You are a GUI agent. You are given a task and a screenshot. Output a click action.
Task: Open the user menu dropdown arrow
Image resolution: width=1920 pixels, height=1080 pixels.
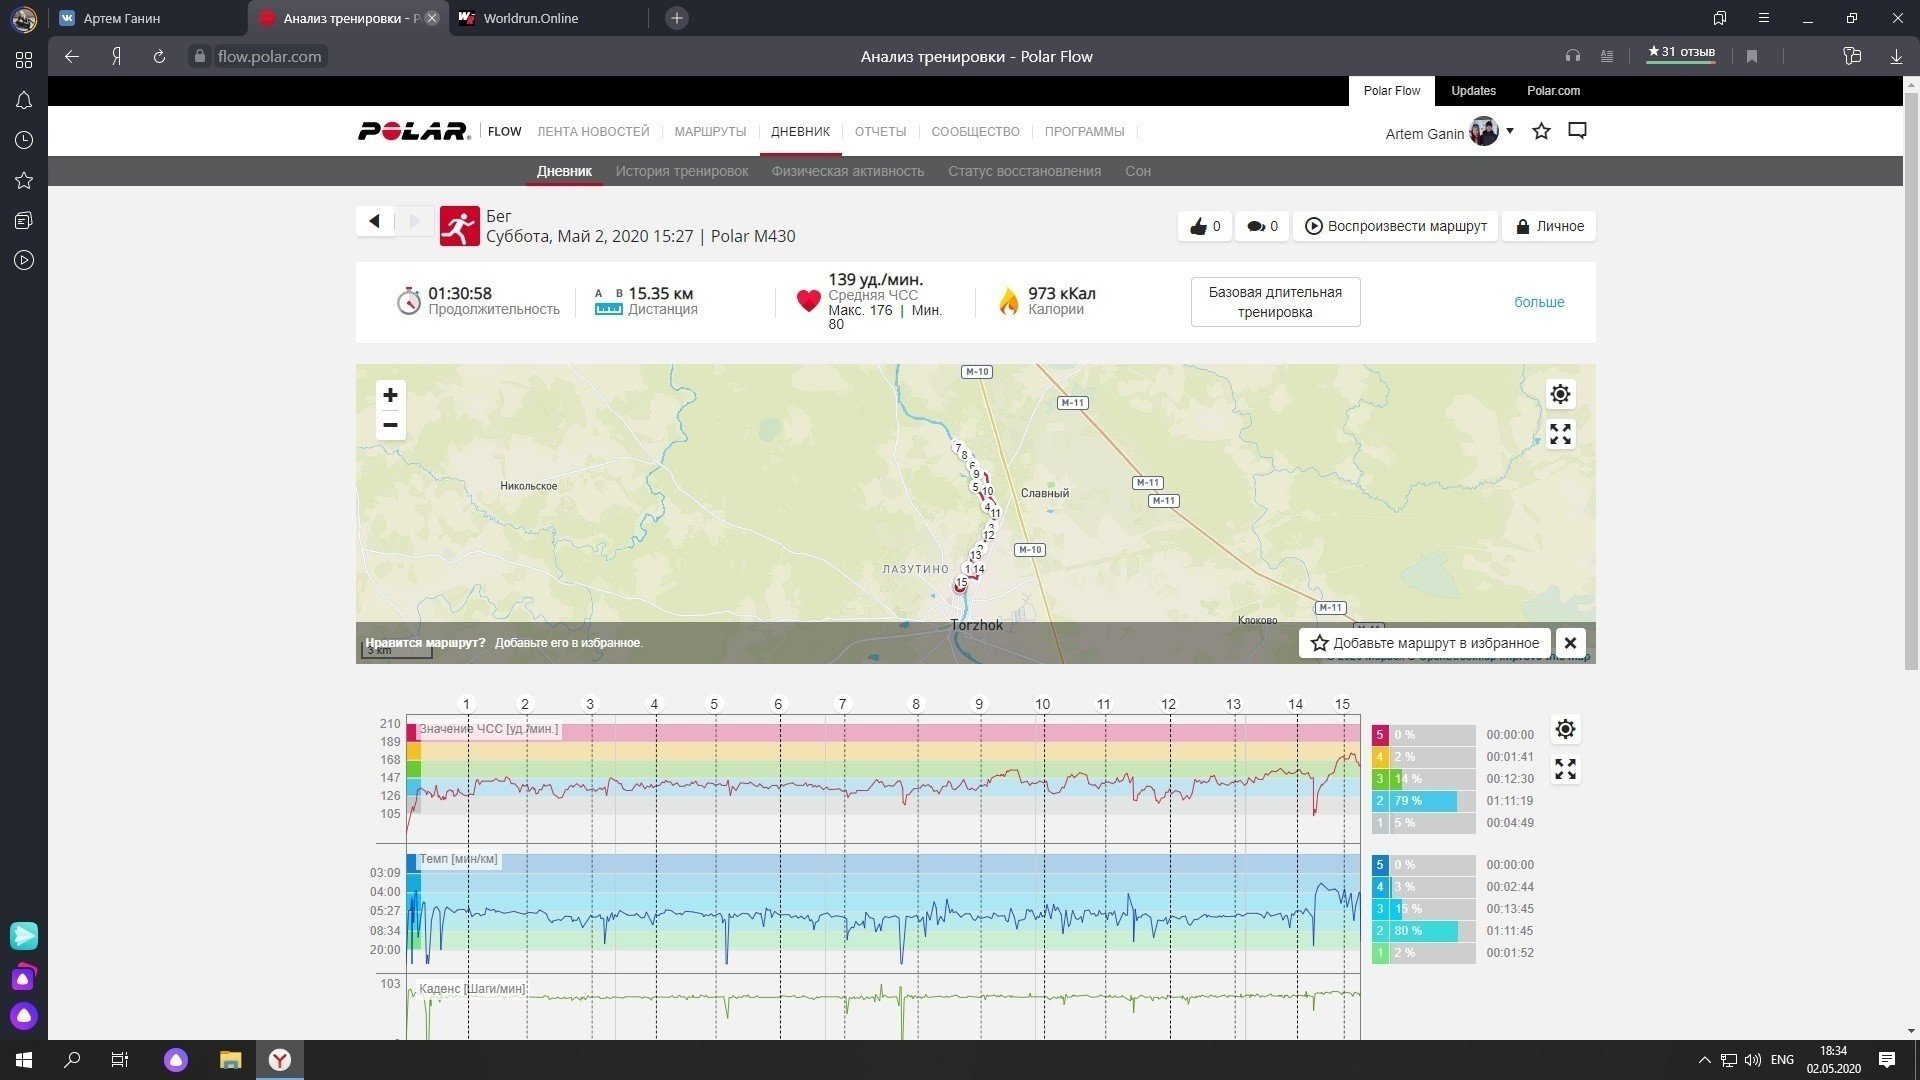coord(1510,131)
